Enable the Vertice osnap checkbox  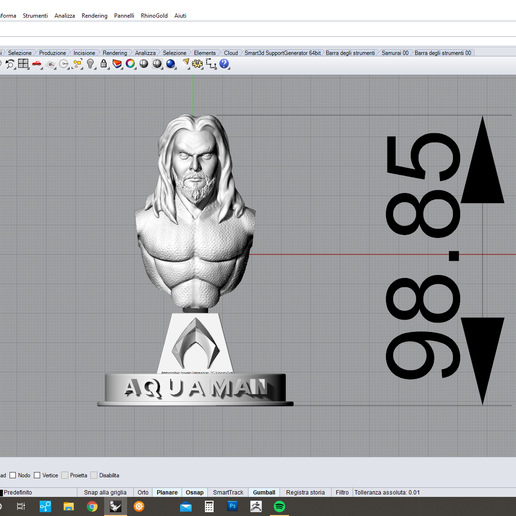(37, 475)
